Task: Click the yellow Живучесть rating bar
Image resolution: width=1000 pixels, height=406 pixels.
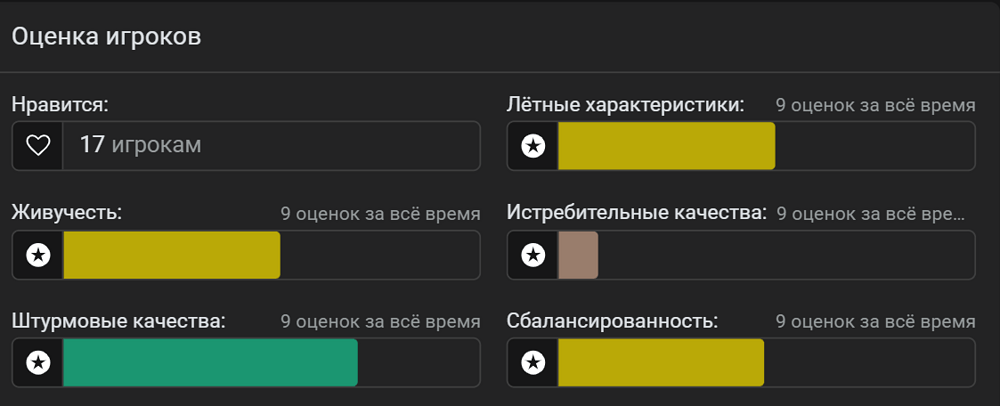Action: (x=172, y=255)
